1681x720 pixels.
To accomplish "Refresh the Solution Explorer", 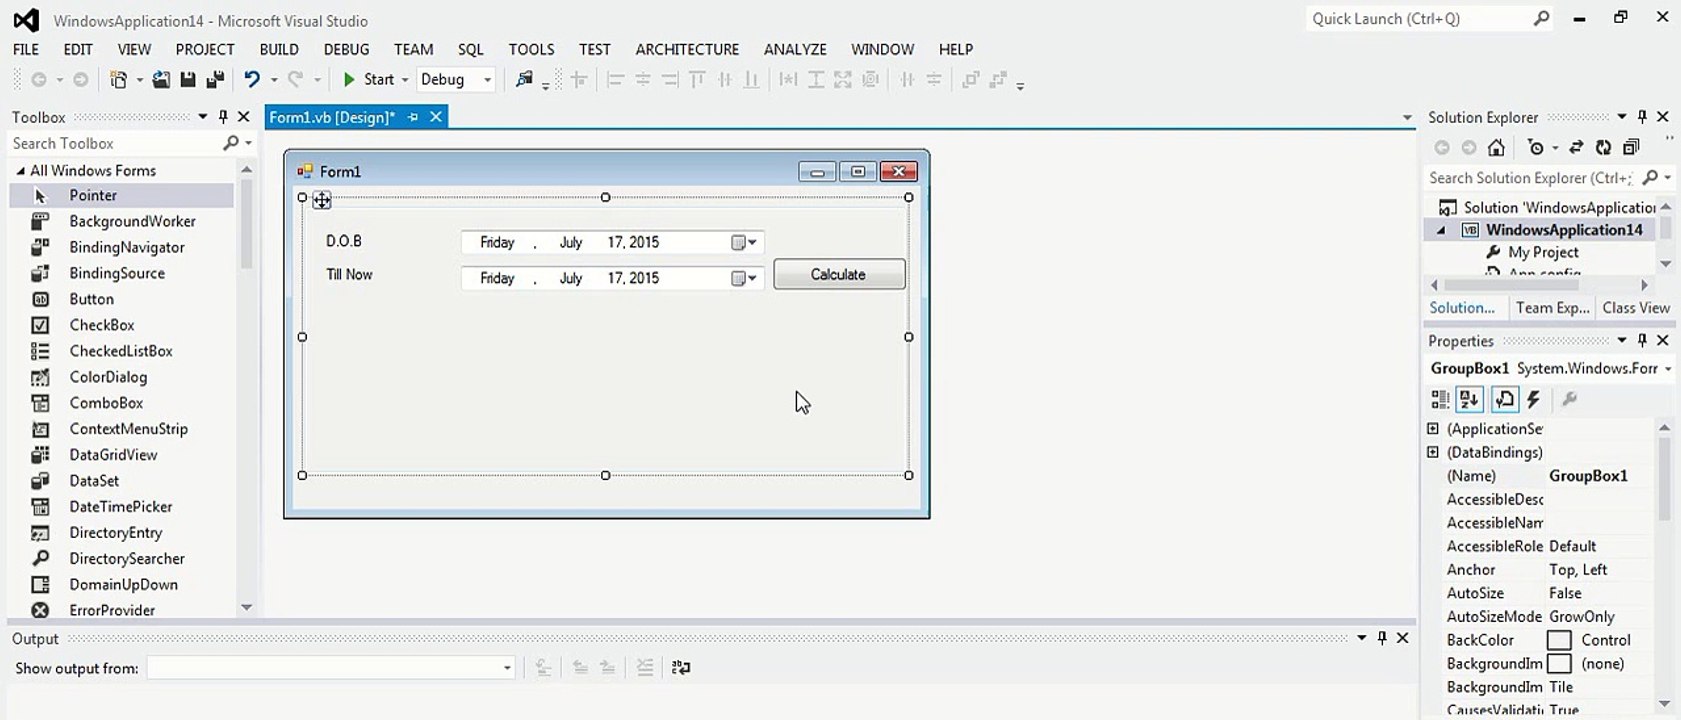I will point(1604,148).
